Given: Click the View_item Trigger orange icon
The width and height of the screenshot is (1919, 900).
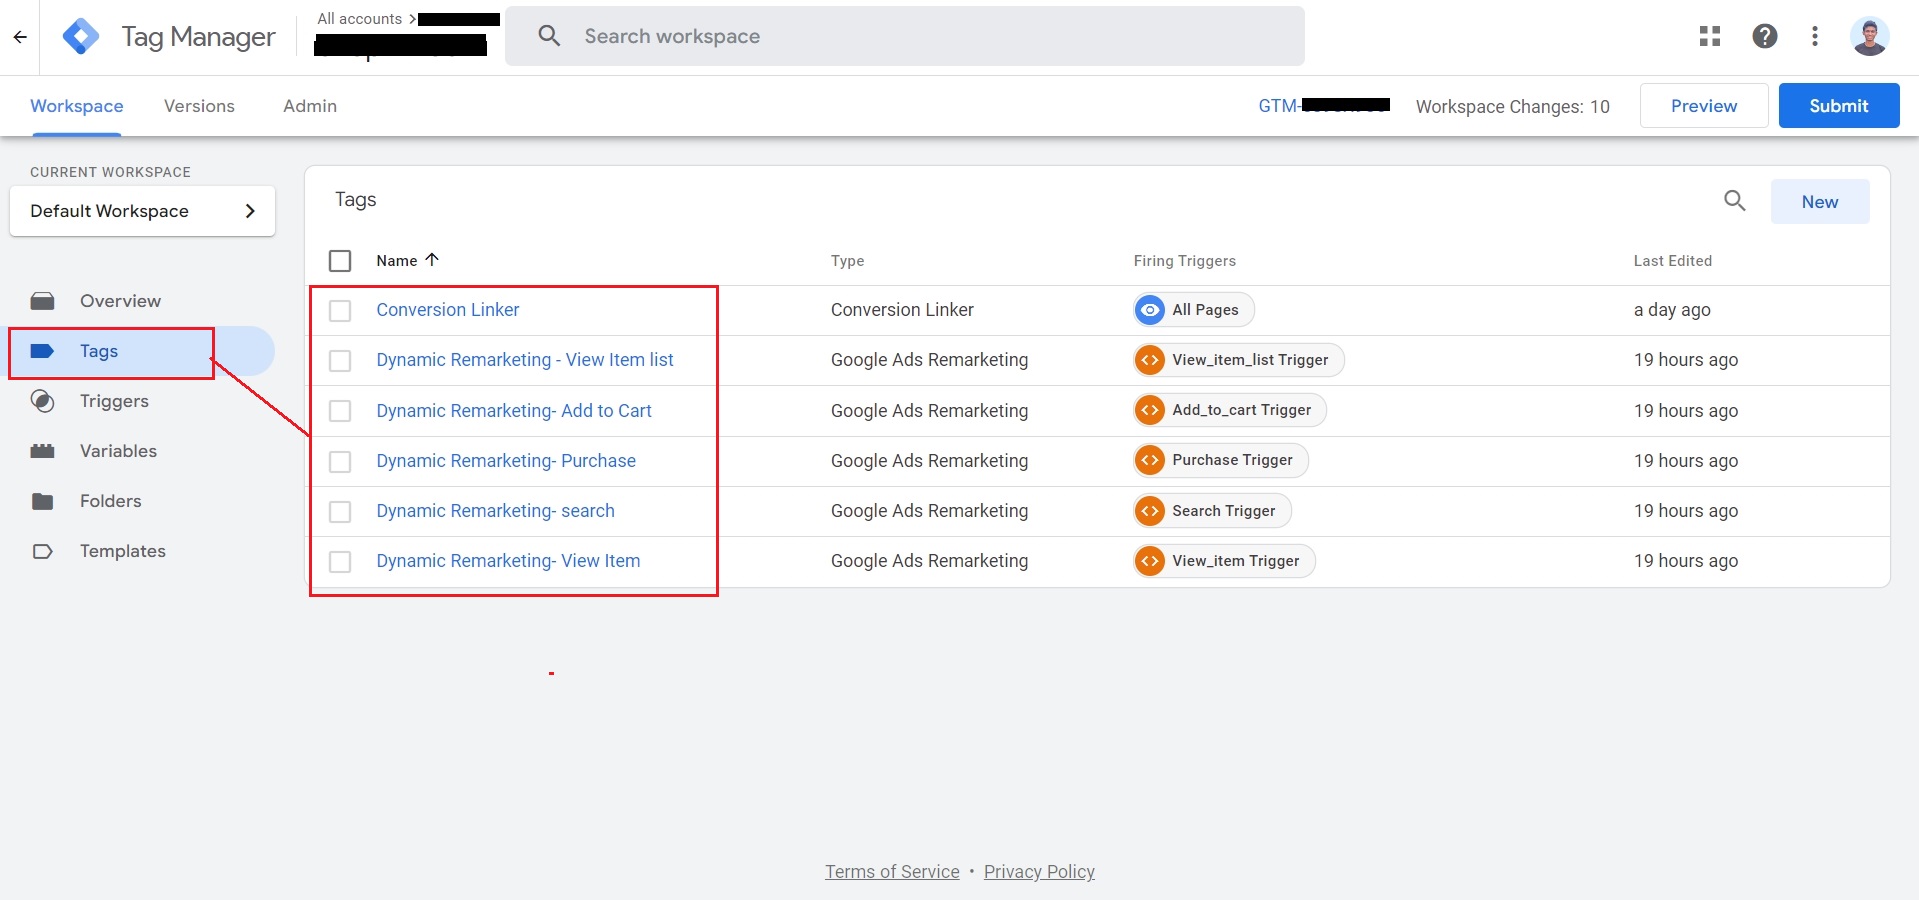Looking at the screenshot, I should click(1150, 561).
